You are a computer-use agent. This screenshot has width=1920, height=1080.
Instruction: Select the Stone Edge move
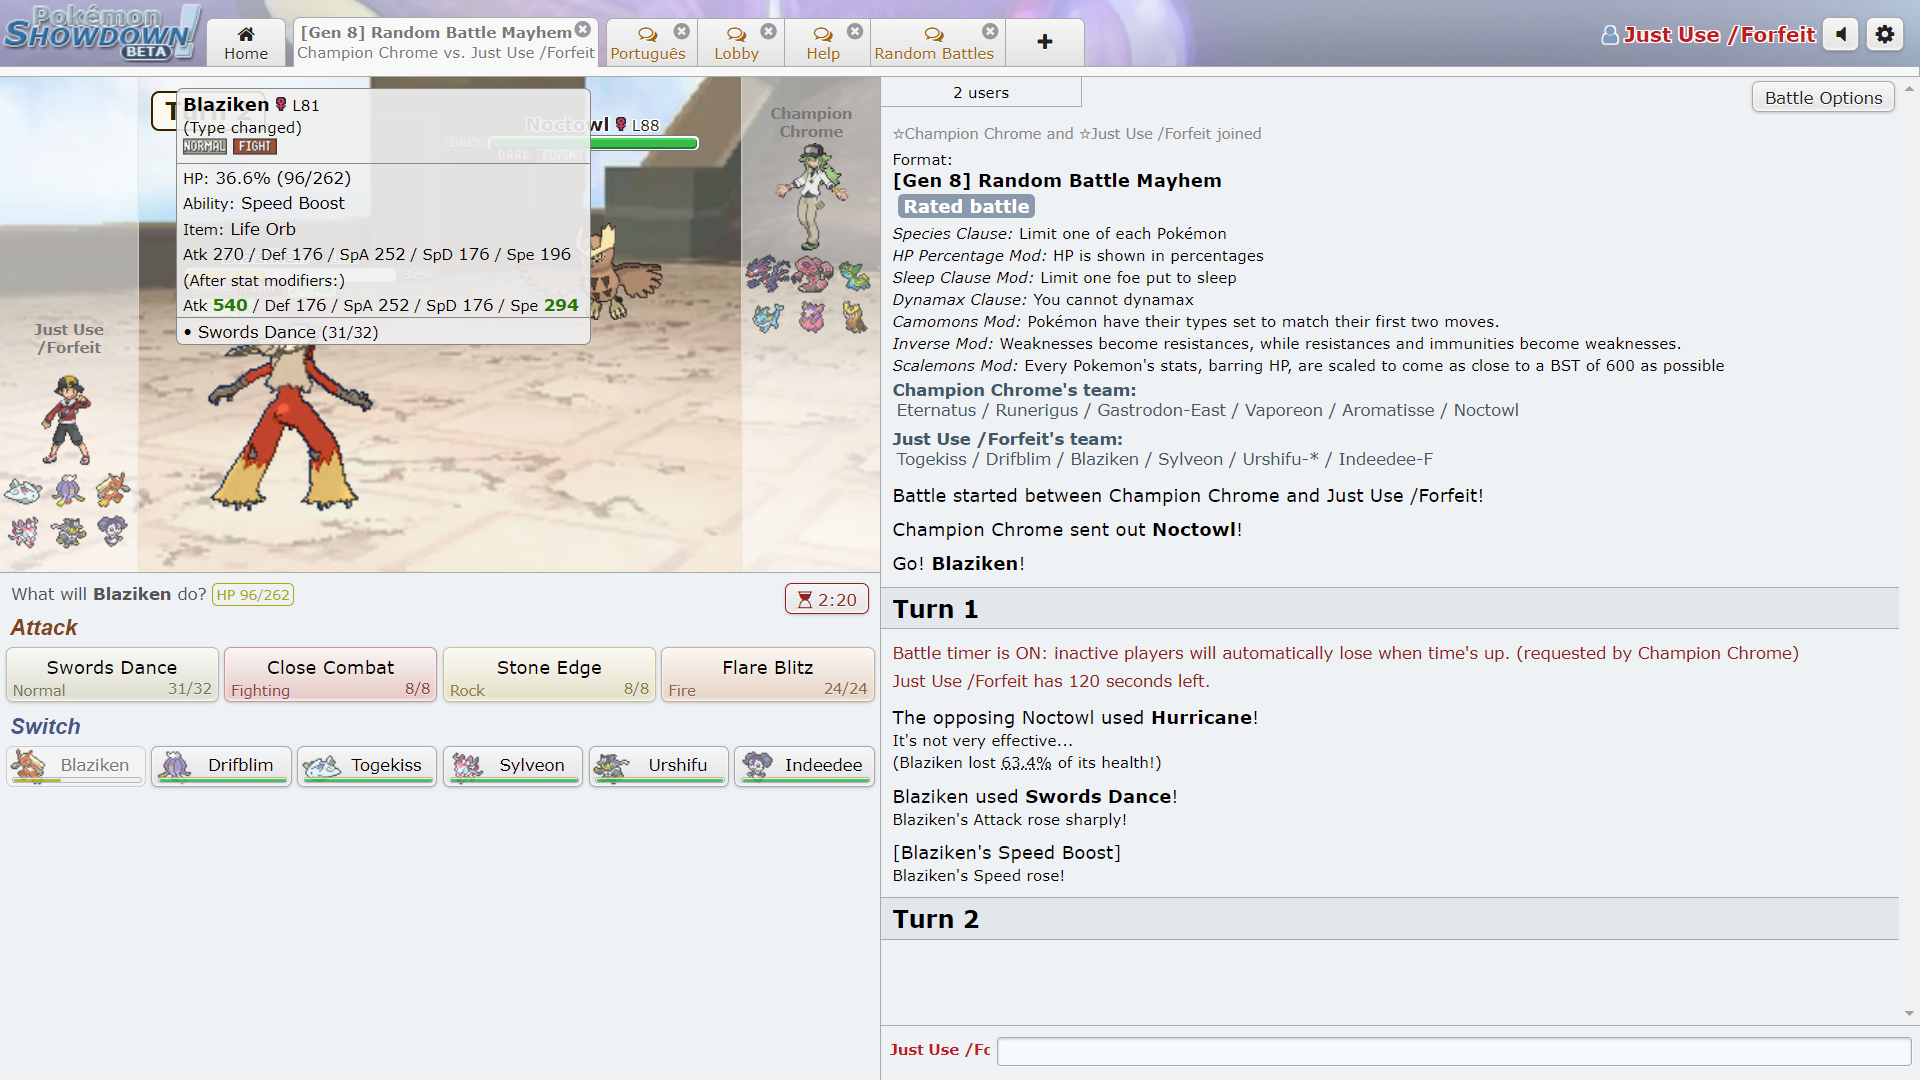pos(549,675)
